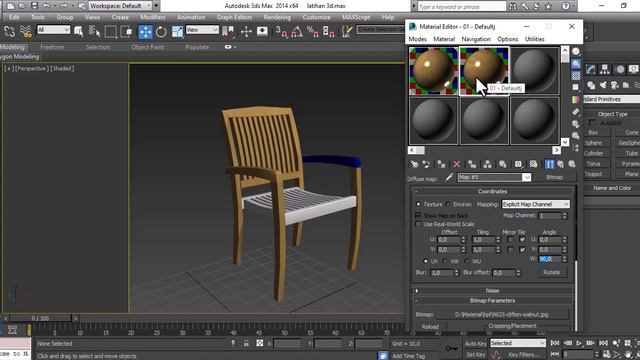This screenshot has height=360, width=640.
Task: Click Assign Material to Selection icon
Action: pyautogui.click(x=441, y=164)
